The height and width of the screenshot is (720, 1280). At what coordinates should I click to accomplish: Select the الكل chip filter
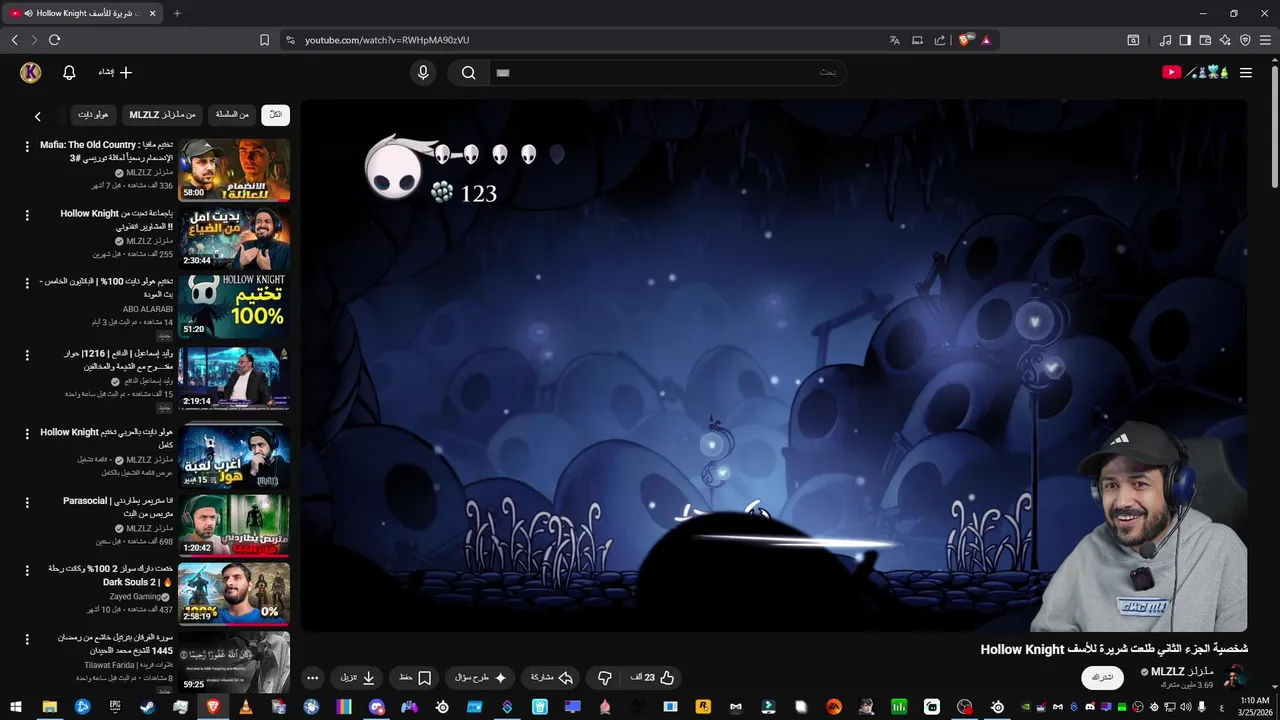275,115
